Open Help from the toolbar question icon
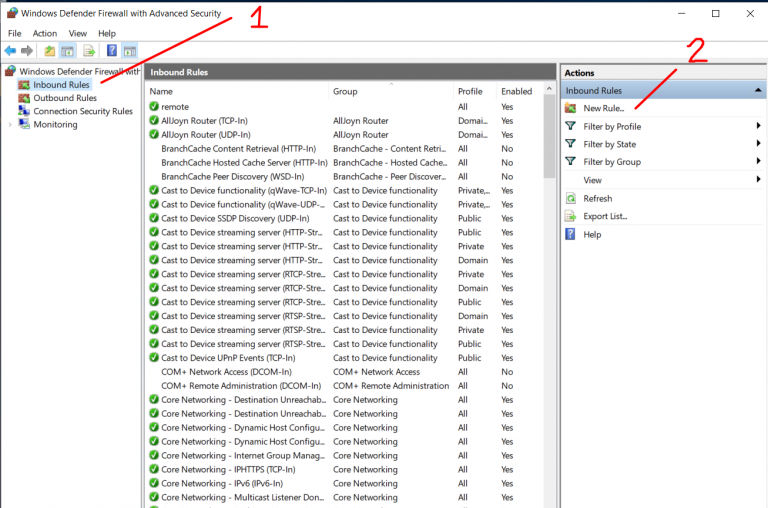 point(112,50)
